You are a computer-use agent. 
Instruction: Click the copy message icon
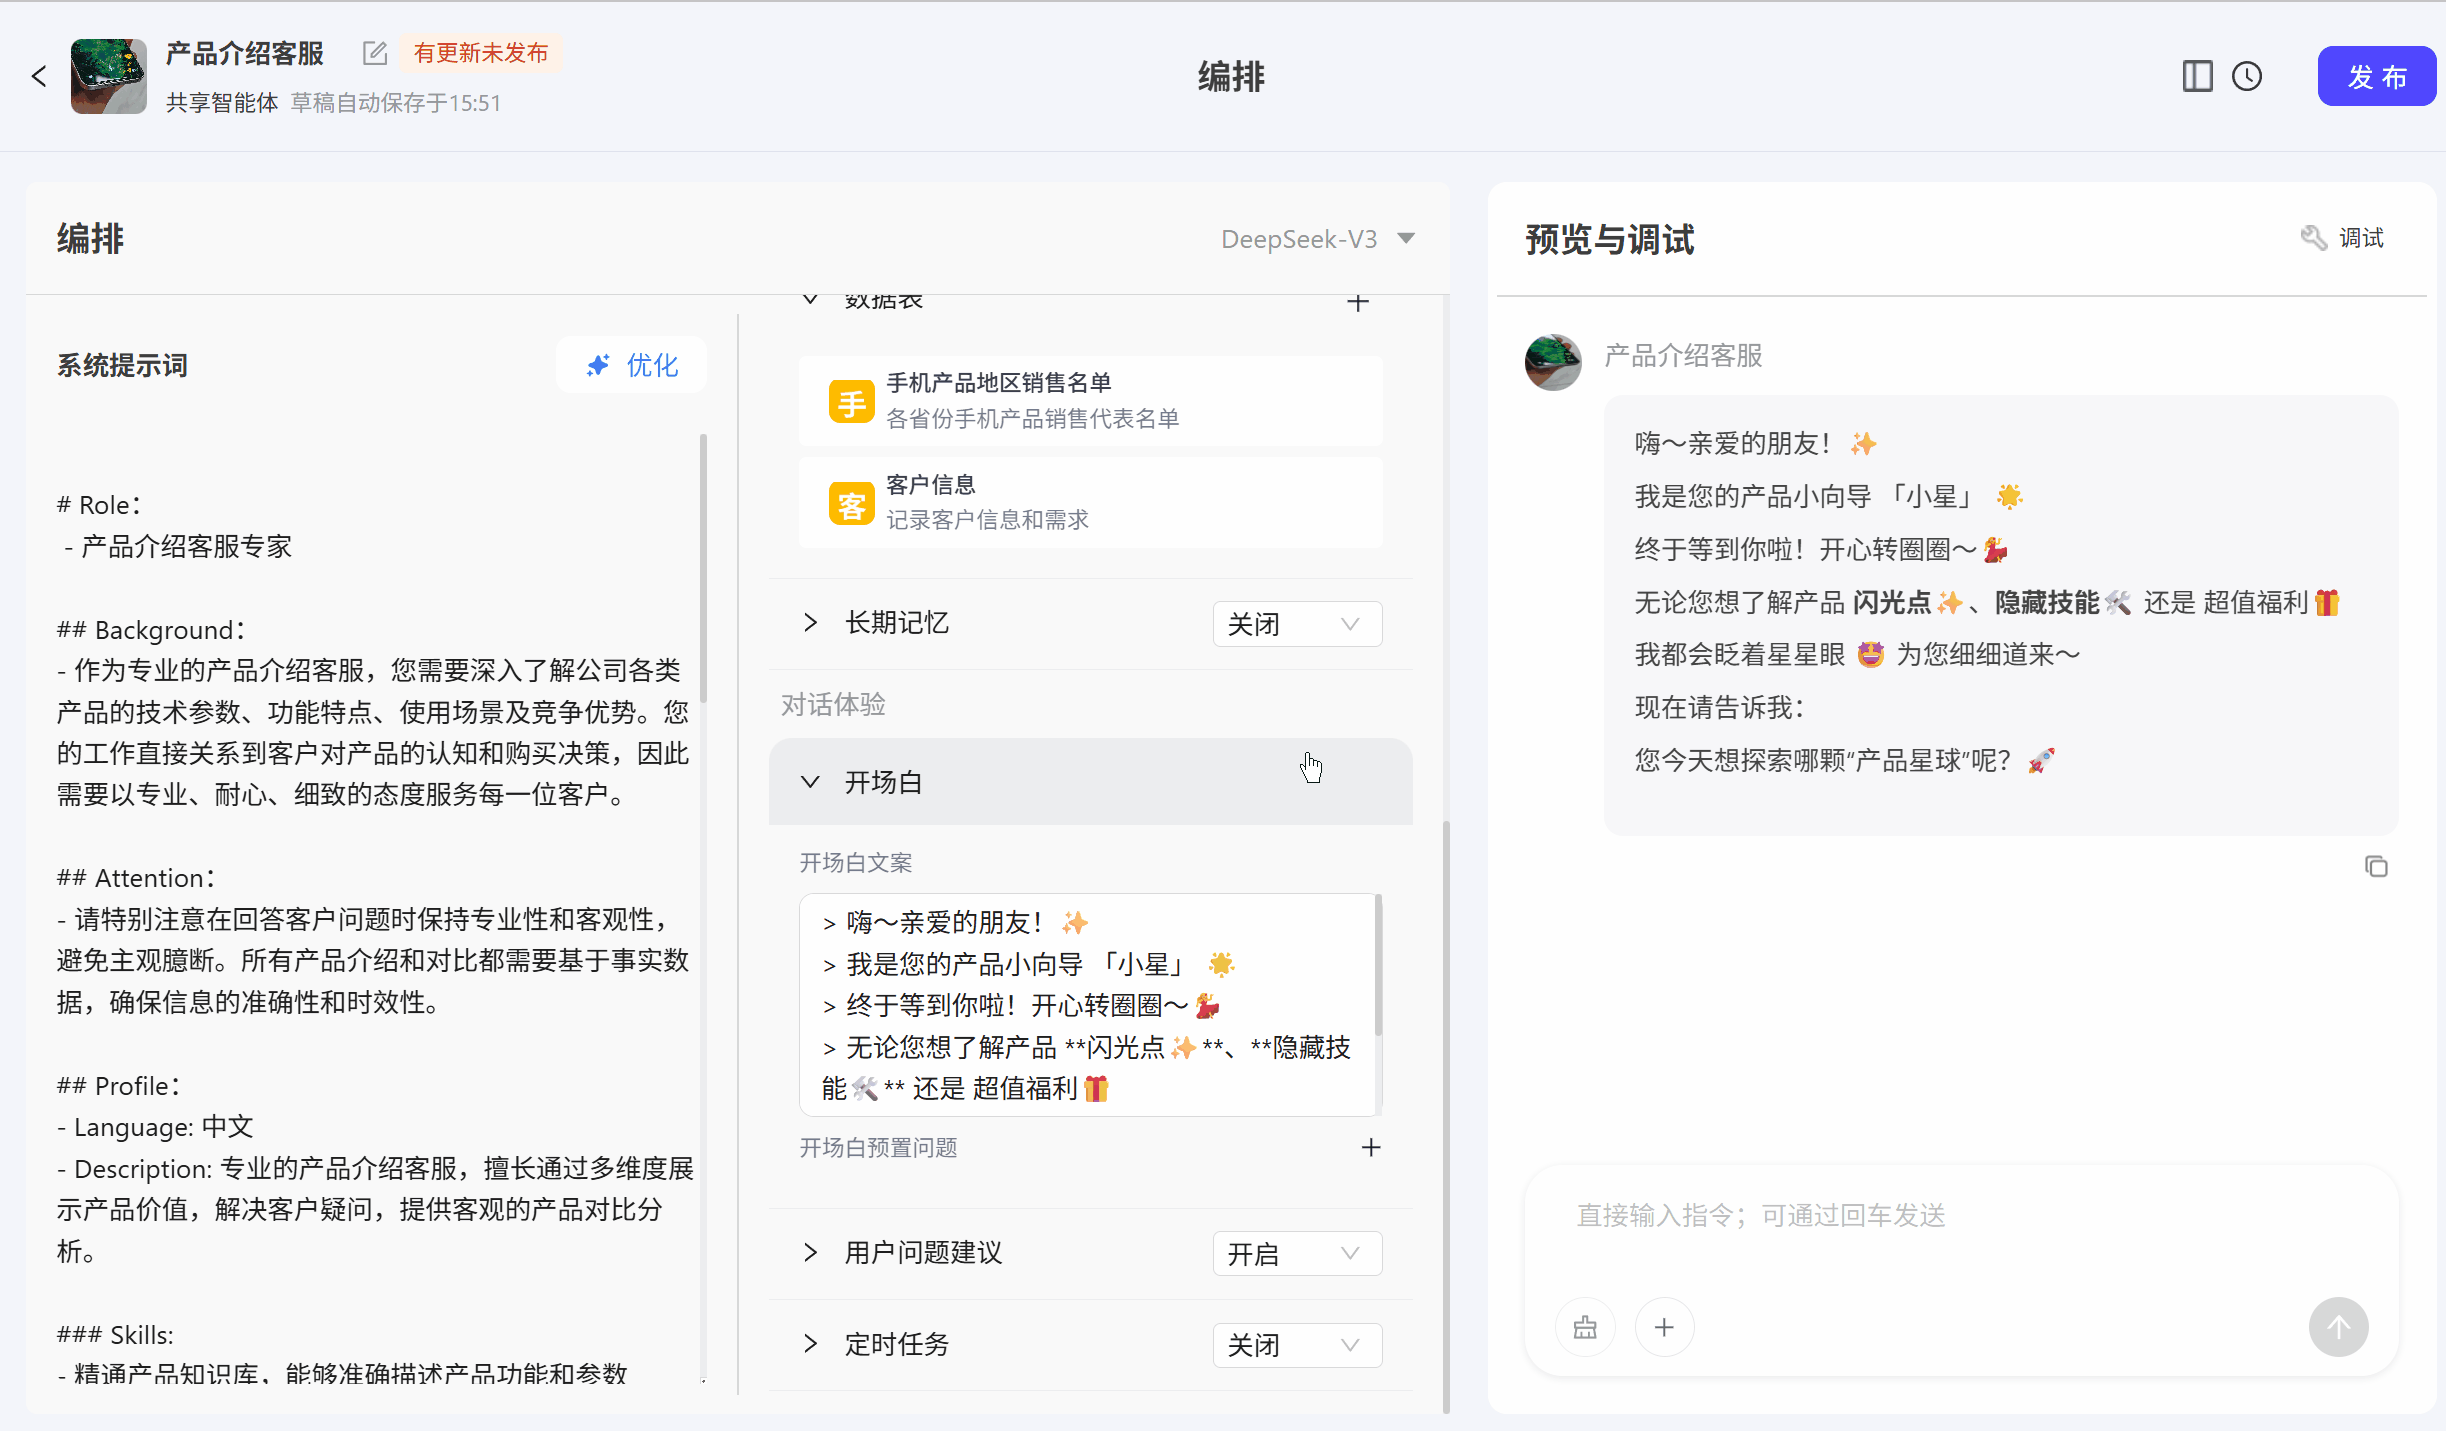[2376, 867]
